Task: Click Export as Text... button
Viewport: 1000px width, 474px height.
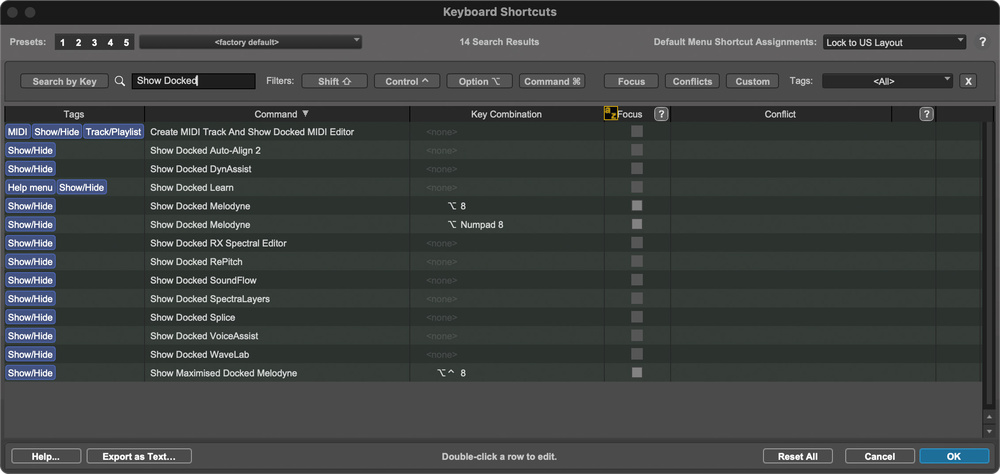Action: [x=139, y=456]
